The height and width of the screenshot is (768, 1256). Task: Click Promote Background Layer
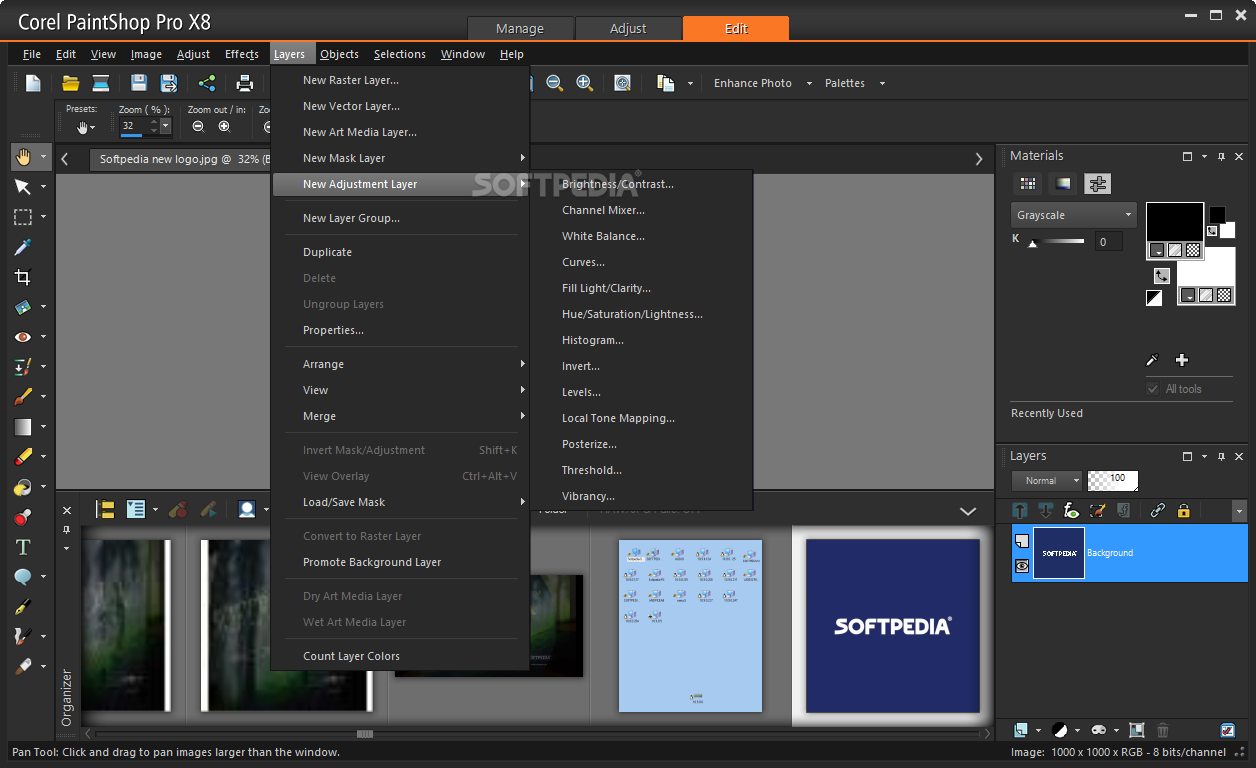coord(372,562)
